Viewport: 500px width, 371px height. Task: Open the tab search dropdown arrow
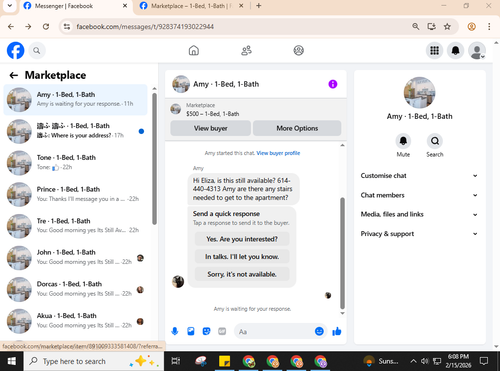pyautogui.click(x=9, y=6)
